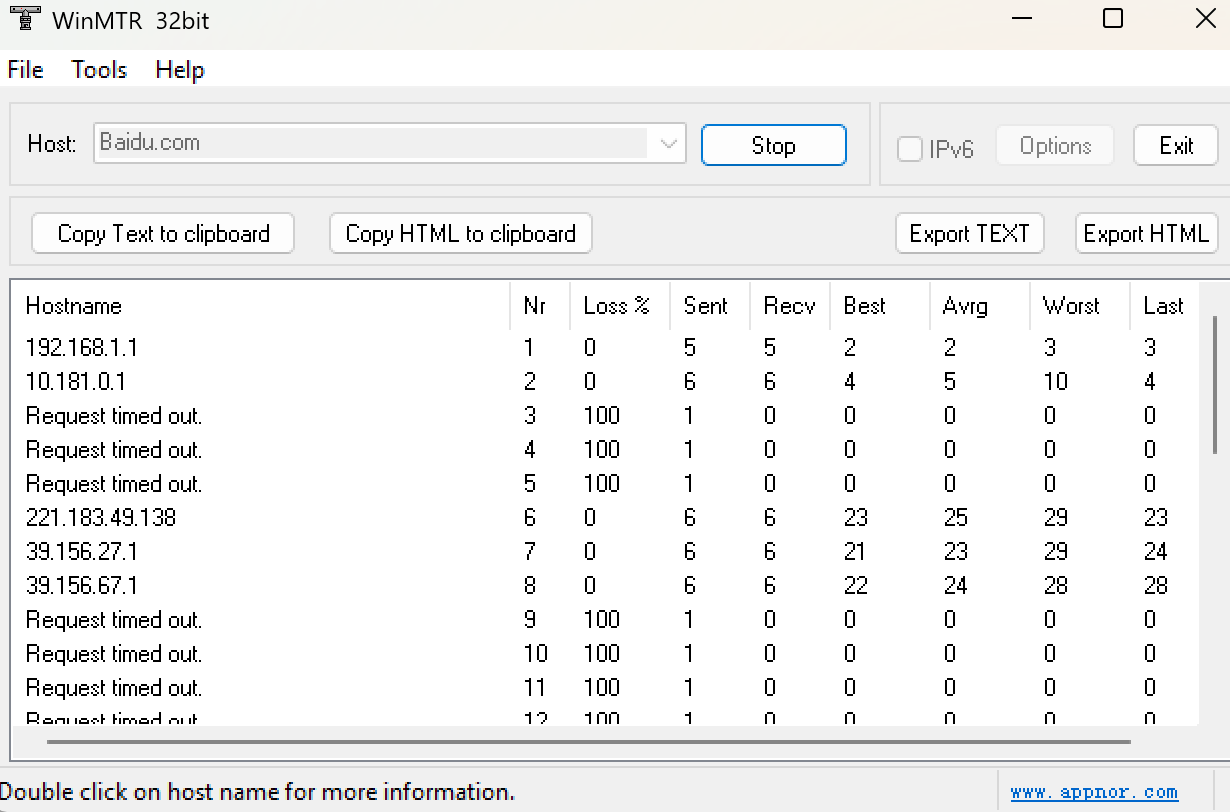
Task: Select 'Request timed out.' in hop 11 row
Action: [x=114, y=688]
